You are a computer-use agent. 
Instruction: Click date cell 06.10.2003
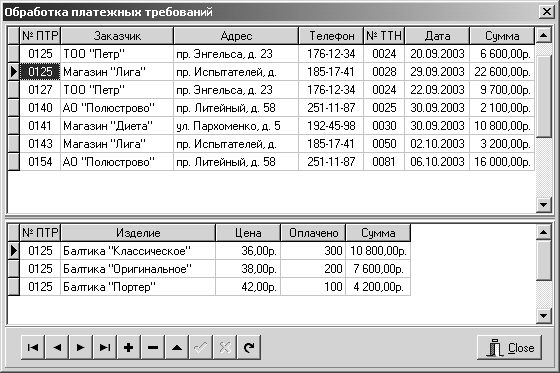coord(437,162)
